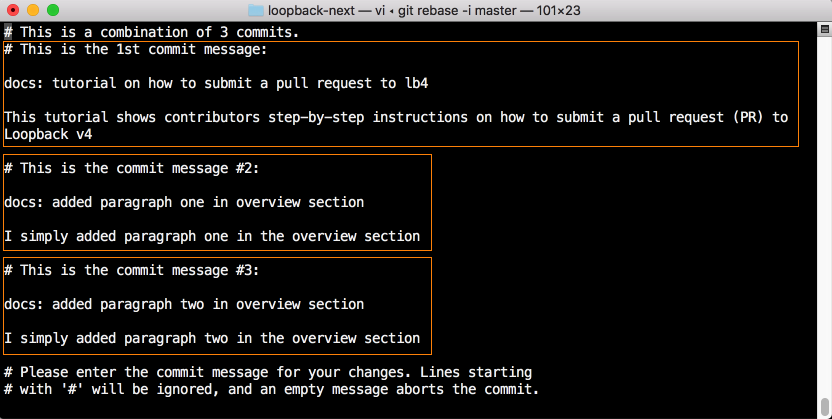Click 'docs: added paragraph two in overview section'

click(x=184, y=304)
